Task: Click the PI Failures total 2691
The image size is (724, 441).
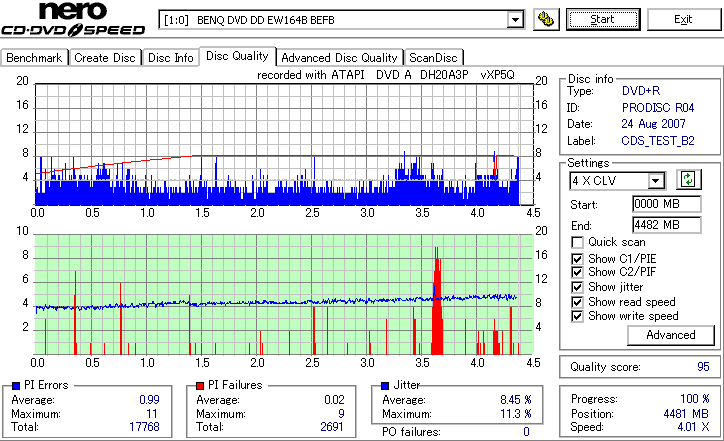Action: (332, 427)
